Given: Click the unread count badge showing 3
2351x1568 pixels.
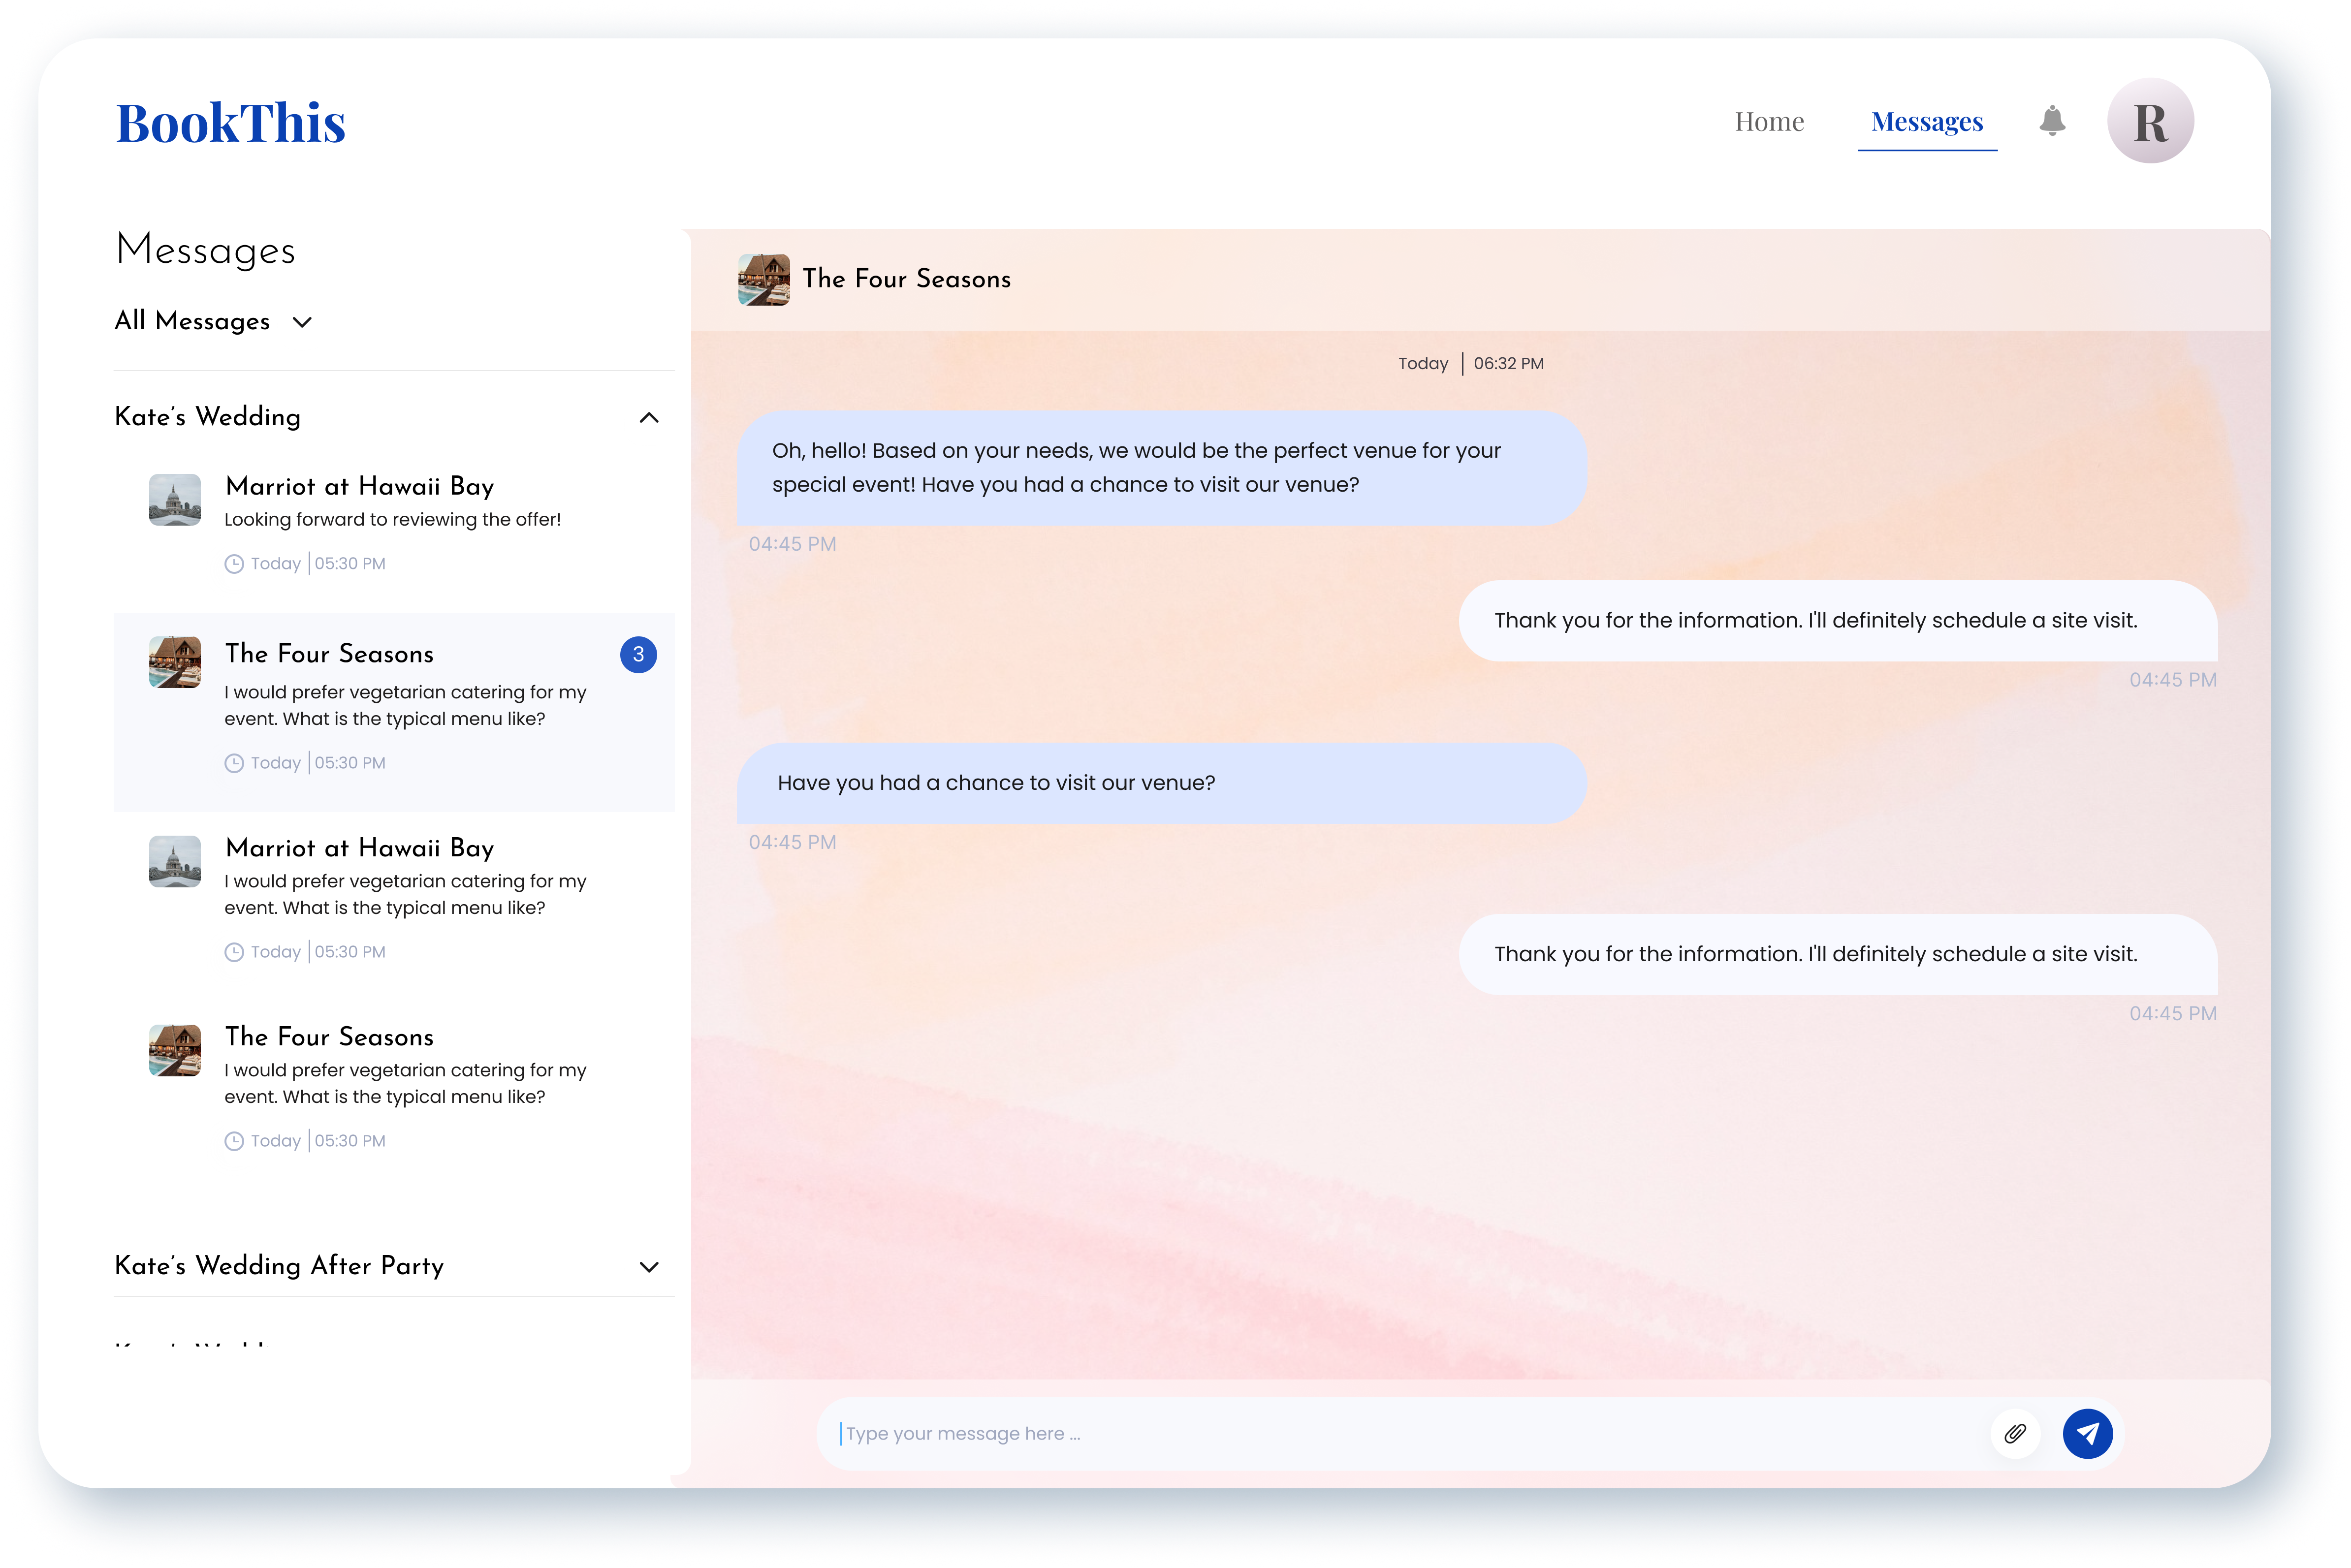Looking at the screenshot, I should tap(638, 654).
